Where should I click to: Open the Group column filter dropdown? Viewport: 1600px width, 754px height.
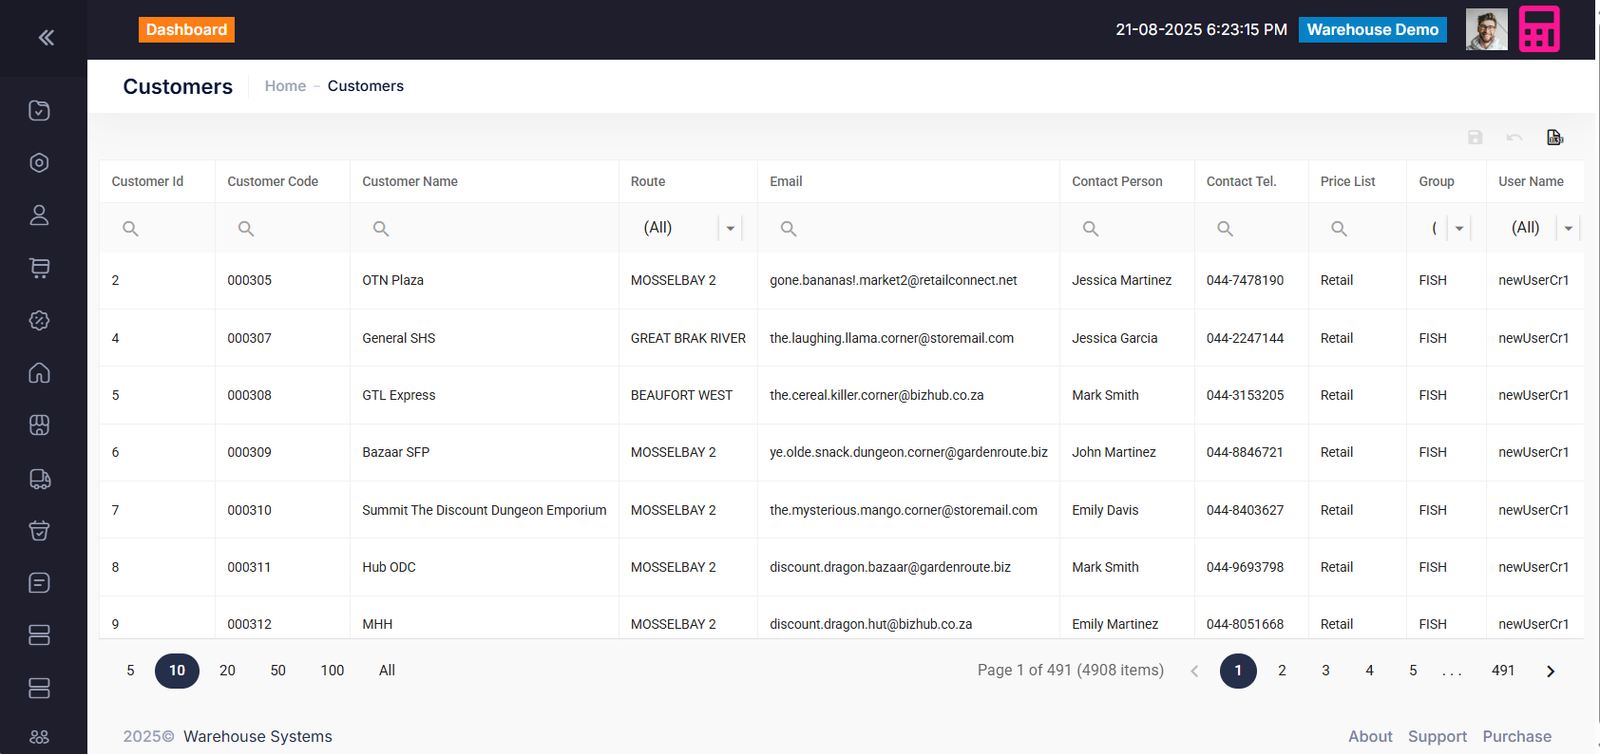[x=1459, y=229]
